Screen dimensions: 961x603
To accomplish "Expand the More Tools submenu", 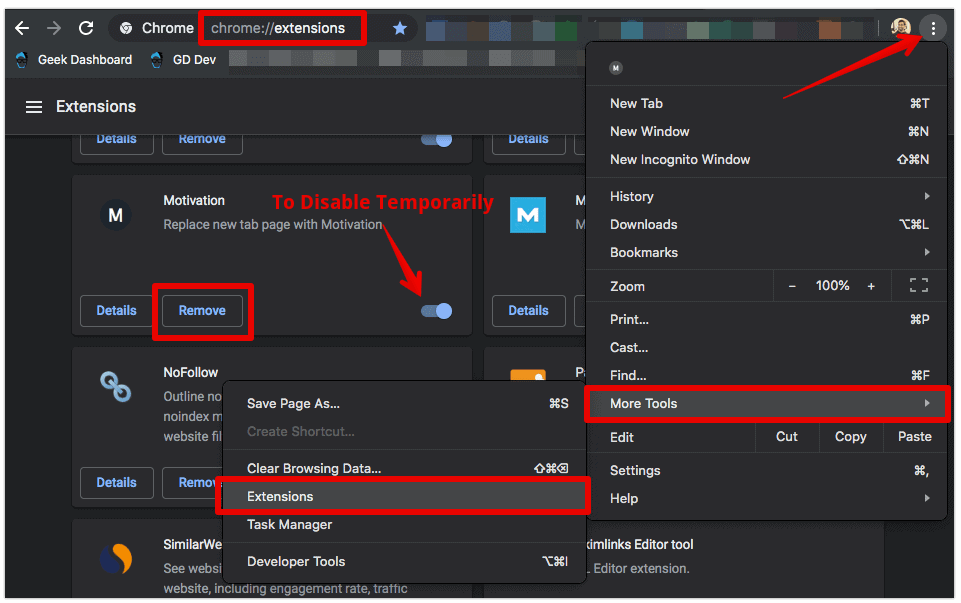I will pyautogui.click(x=765, y=403).
